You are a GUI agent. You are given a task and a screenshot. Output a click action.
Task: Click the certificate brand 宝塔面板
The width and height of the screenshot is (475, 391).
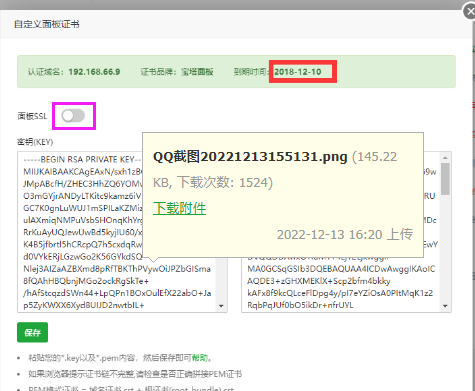[x=197, y=72]
